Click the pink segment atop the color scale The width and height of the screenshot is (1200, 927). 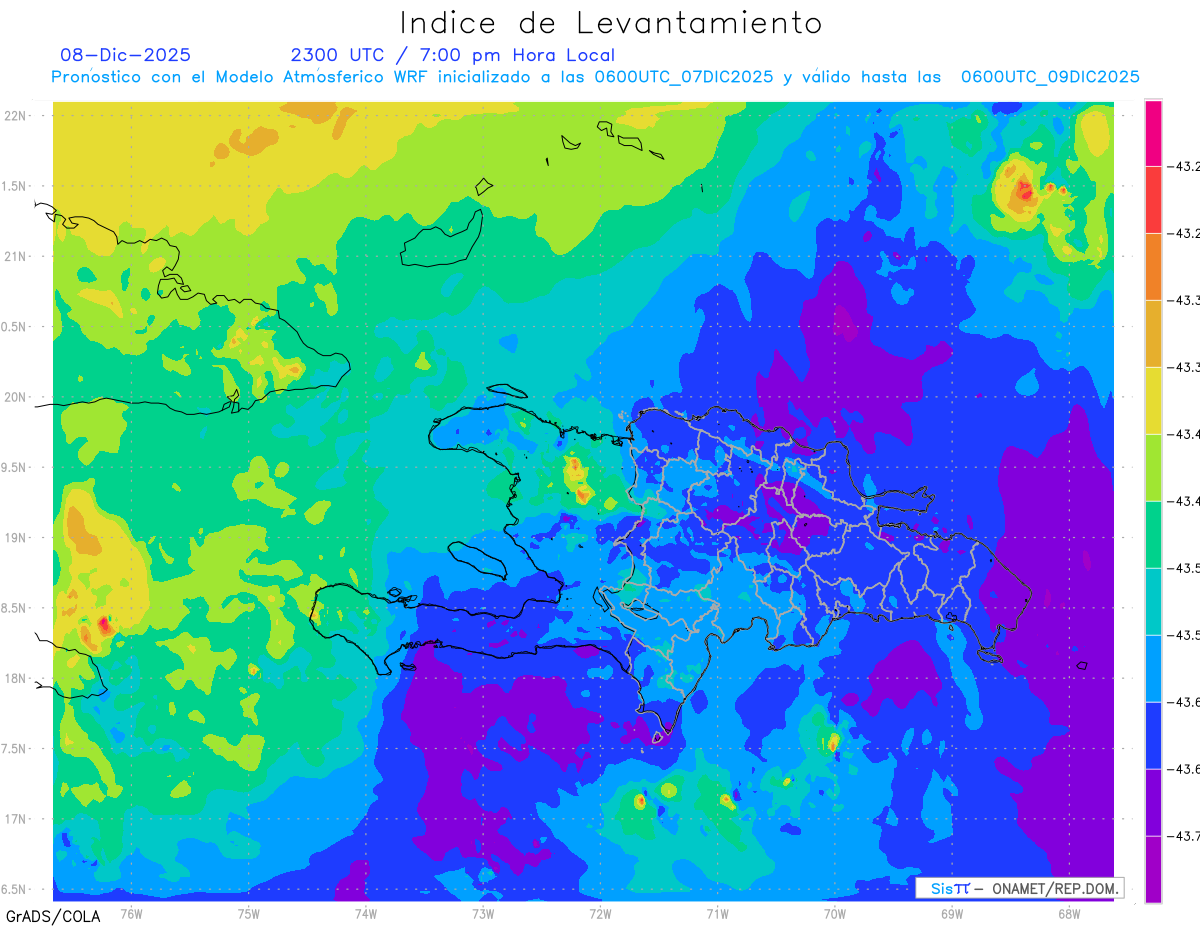(x=1153, y=133)
